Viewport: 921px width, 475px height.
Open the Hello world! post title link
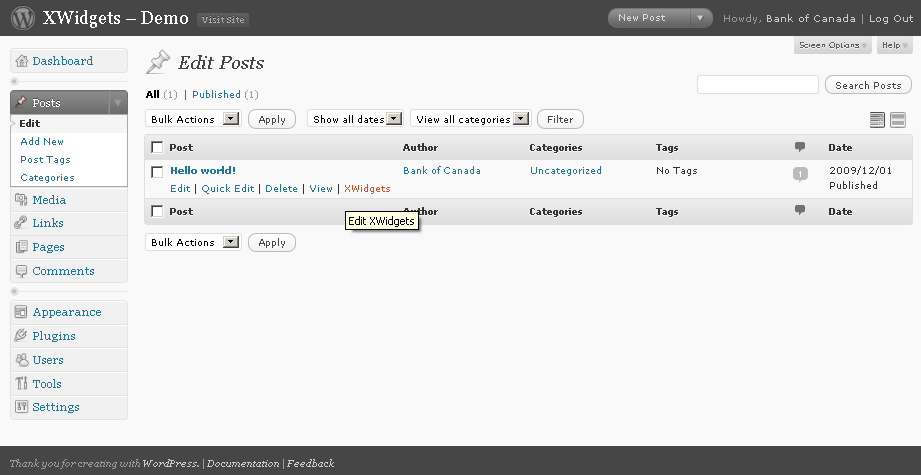[203, 171]
